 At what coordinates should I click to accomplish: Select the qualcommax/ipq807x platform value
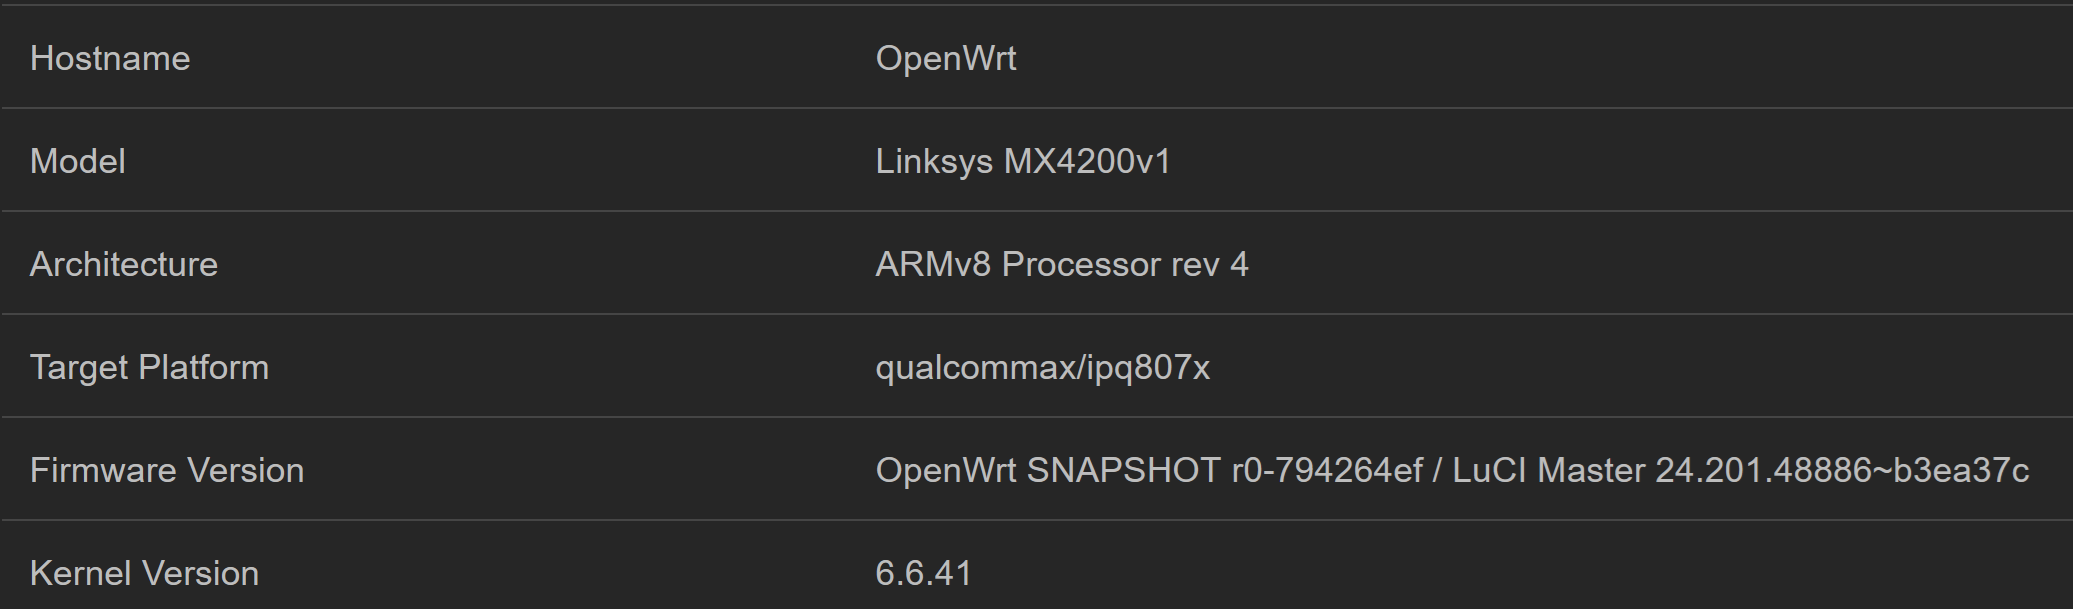pos(1043,368)
